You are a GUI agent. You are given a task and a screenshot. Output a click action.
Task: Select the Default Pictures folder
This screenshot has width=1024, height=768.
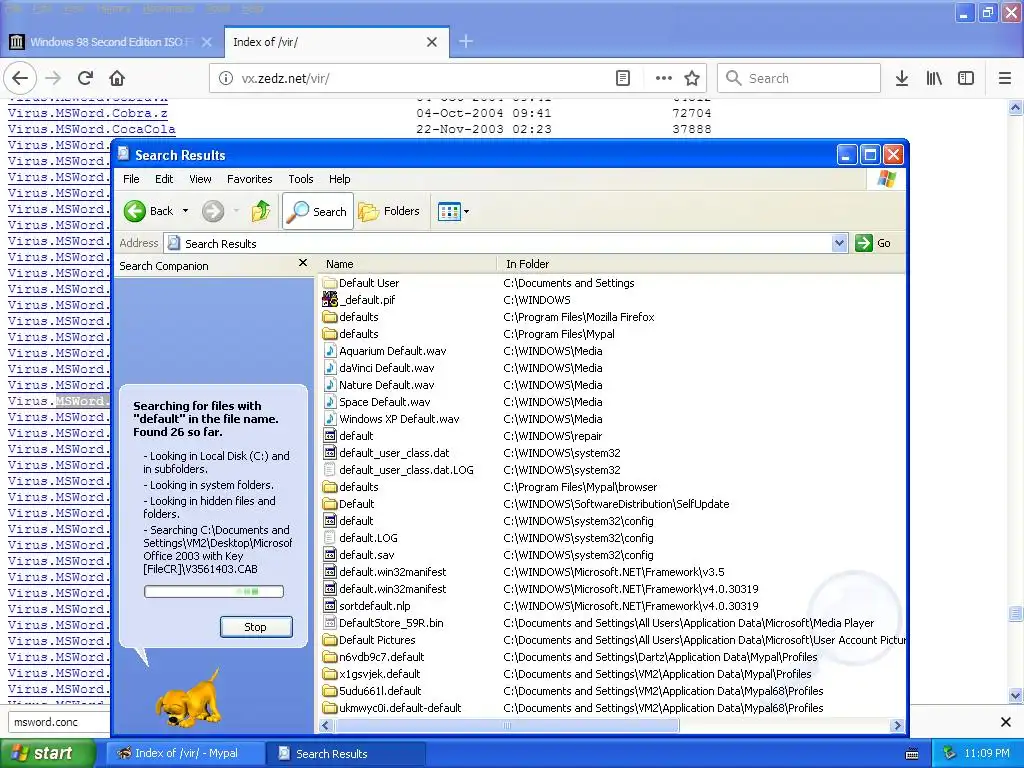pyautogui.click(x=377, y=640)
